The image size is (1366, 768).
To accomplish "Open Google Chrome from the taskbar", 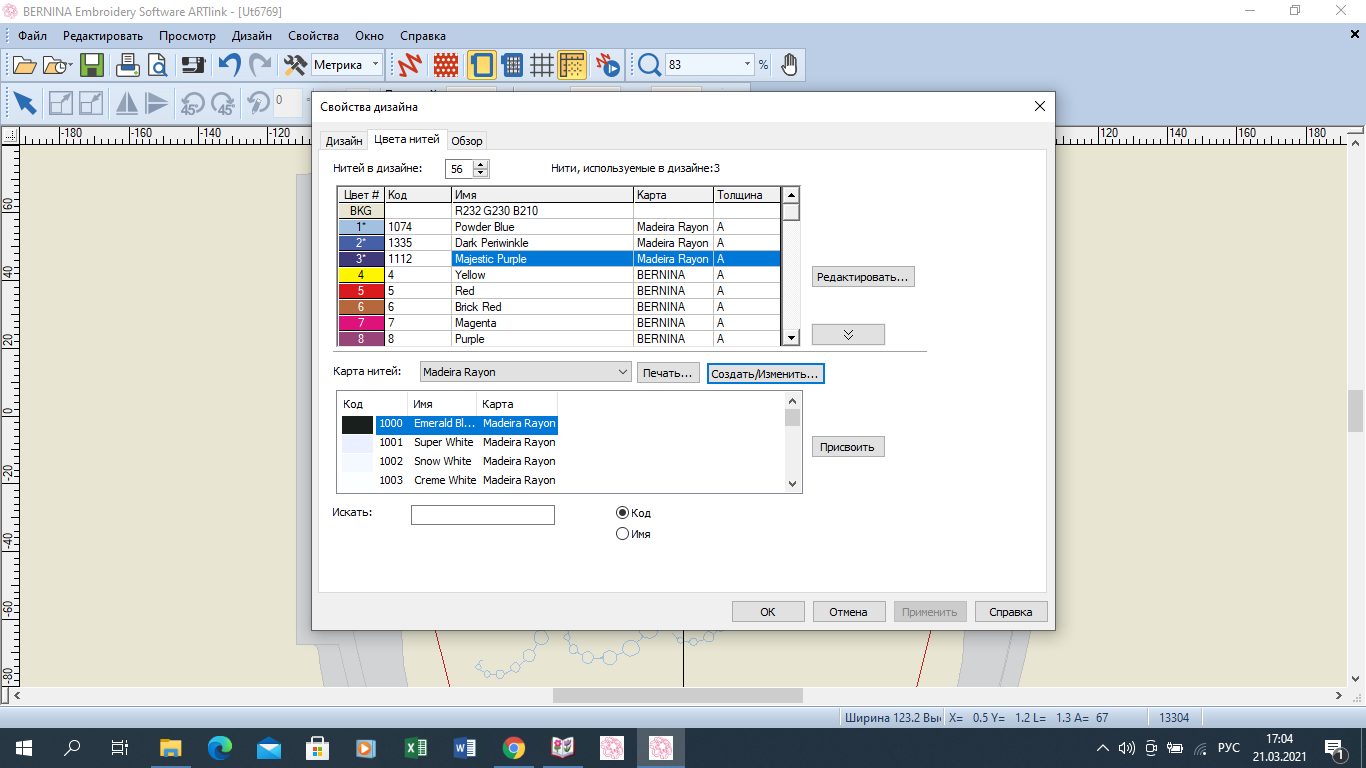I will 514,748.
